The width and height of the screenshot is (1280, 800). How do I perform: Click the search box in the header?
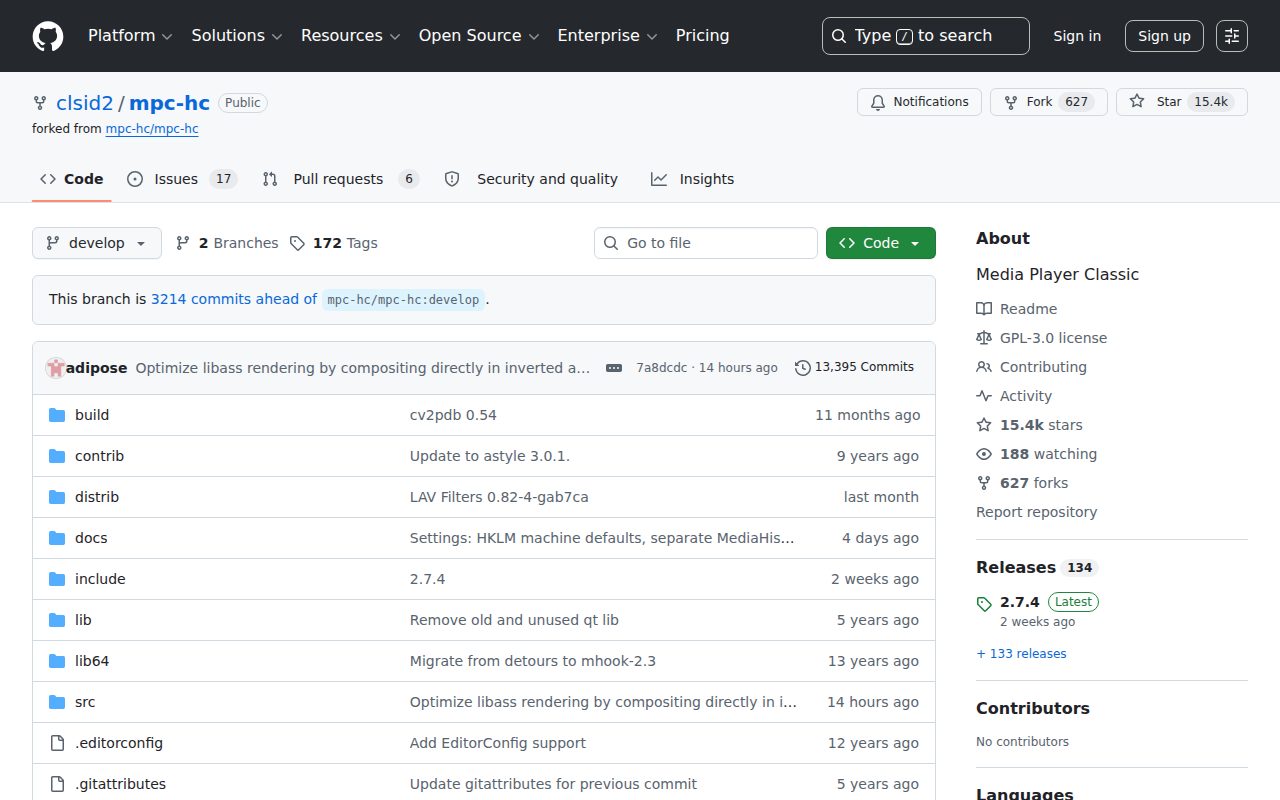pos(926,36)
